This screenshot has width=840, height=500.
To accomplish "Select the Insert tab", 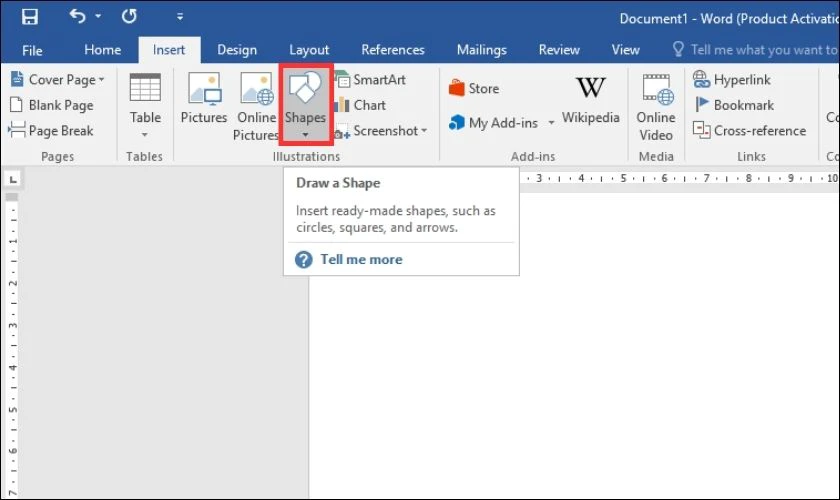I will (x=169, y=50).
